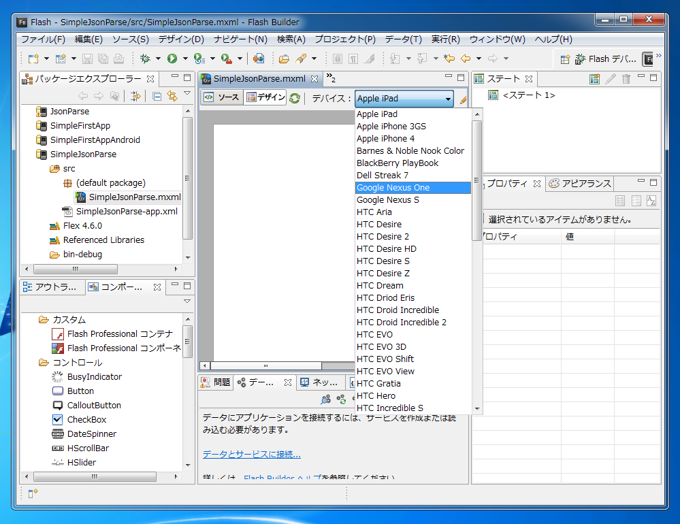The image size is (680, 524).
Task: Maximize the States panel
Action: tap(654, 77)
